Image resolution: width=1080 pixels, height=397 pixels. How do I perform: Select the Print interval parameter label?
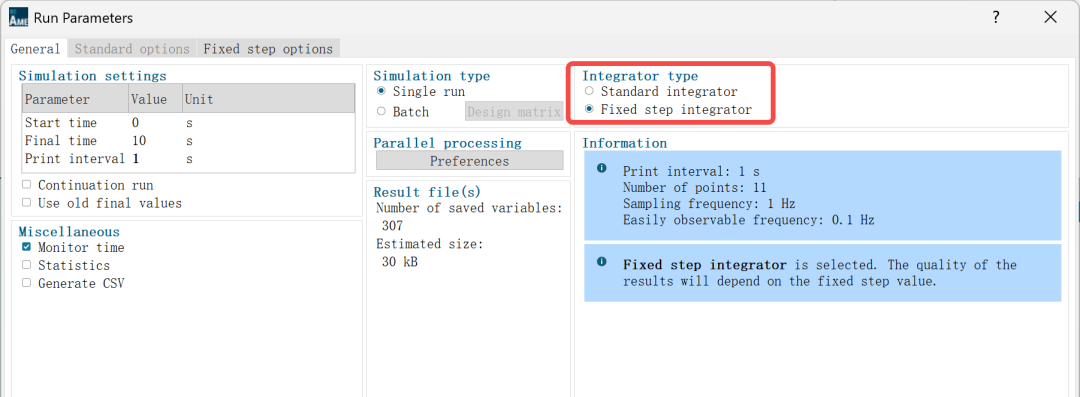(75, 159)
